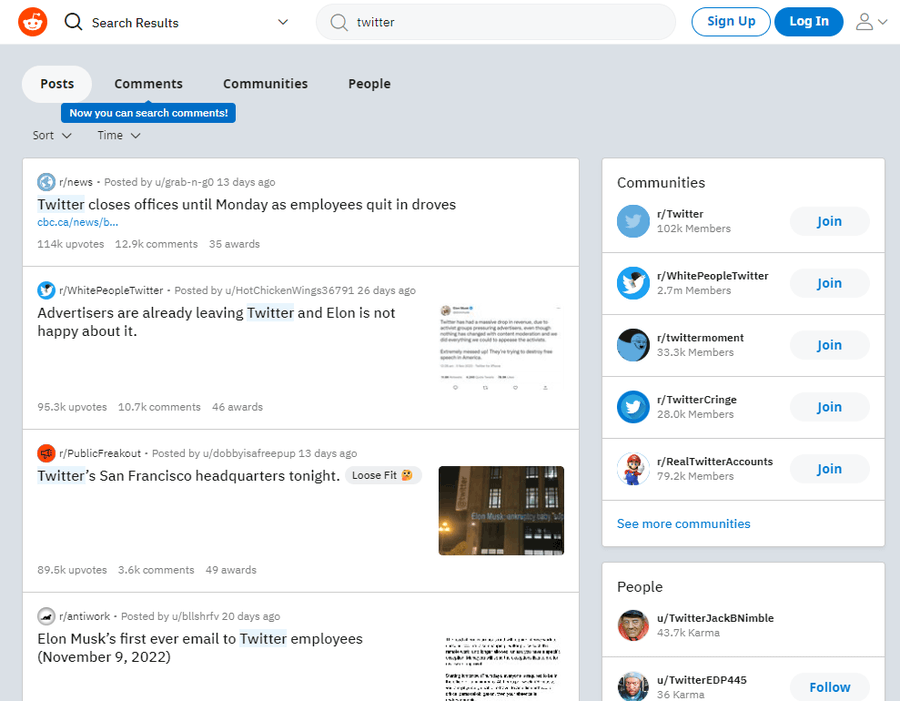Click the r/RealTwitterAccounts community name

715,462
